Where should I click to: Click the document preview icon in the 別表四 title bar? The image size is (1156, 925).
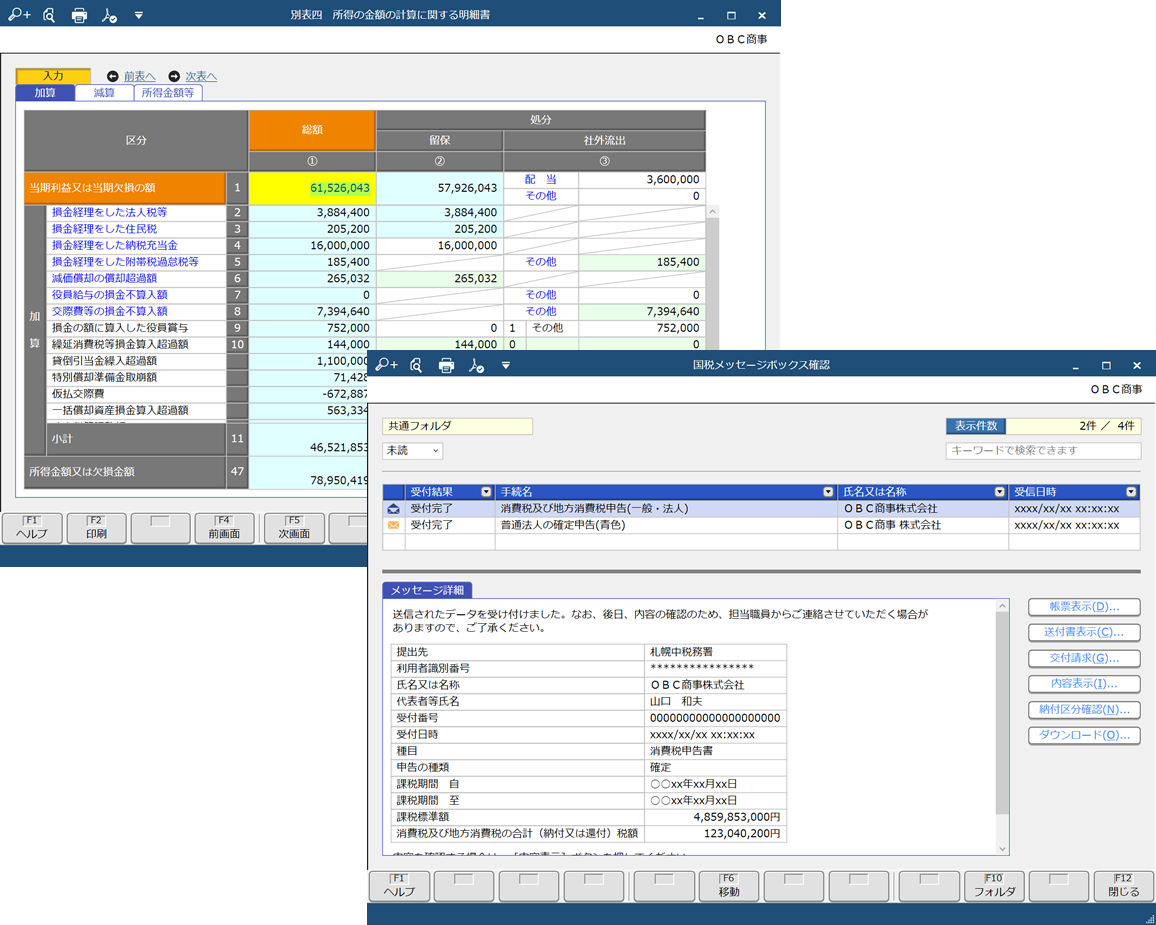[x=49, y=16]
